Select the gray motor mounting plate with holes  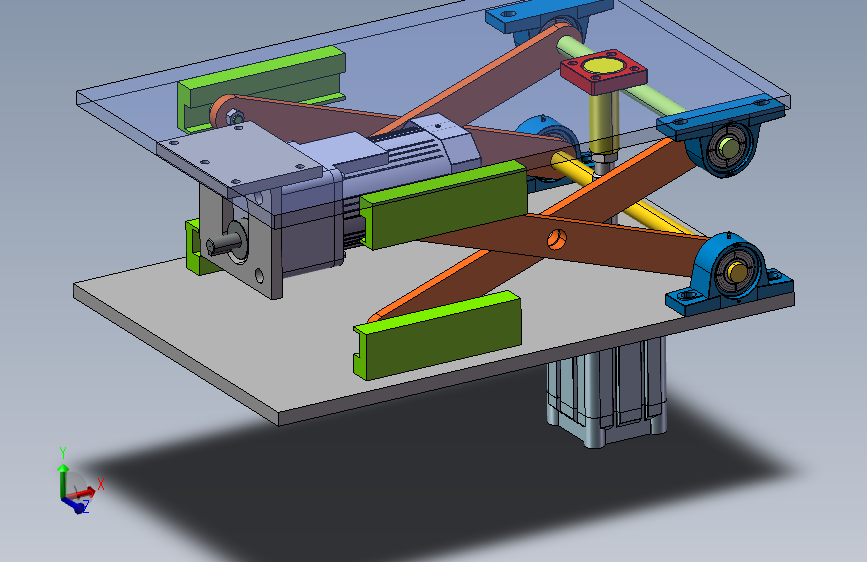coord(239,157)
